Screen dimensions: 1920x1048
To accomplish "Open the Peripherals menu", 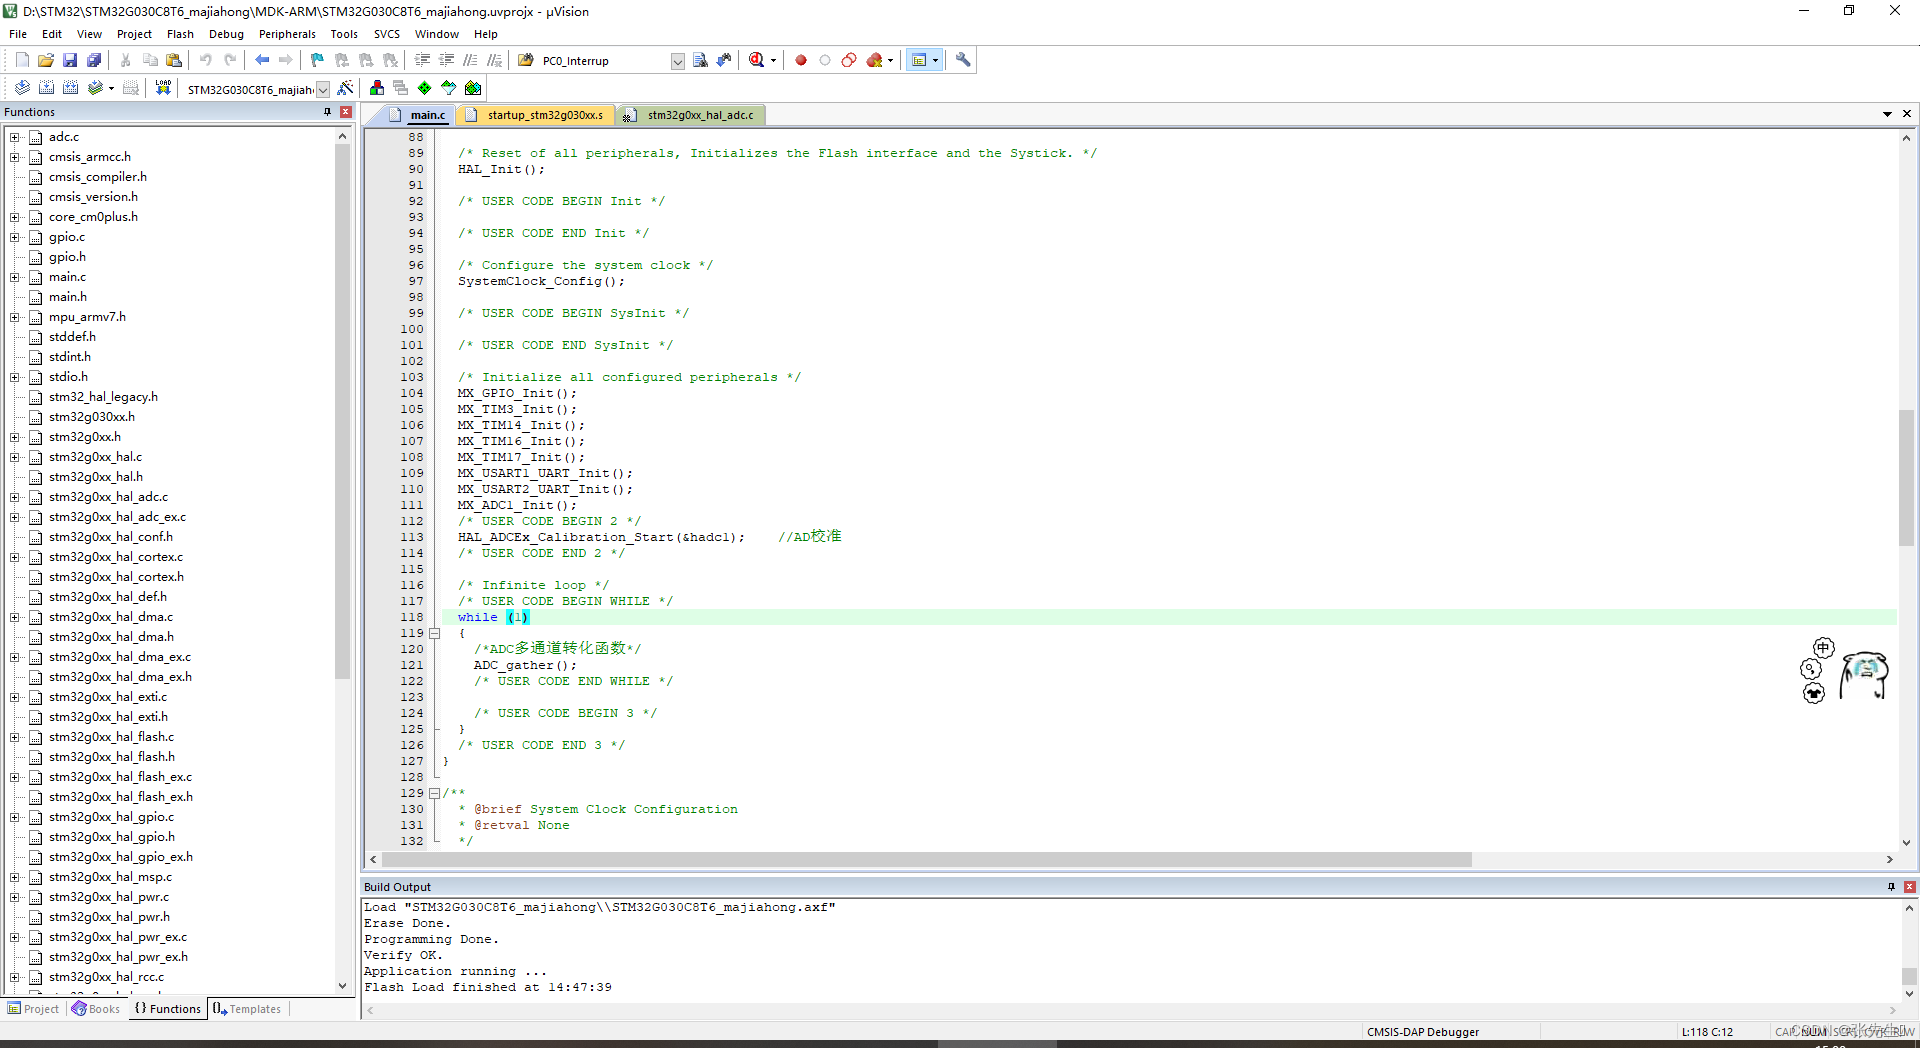I will [287, 33].
